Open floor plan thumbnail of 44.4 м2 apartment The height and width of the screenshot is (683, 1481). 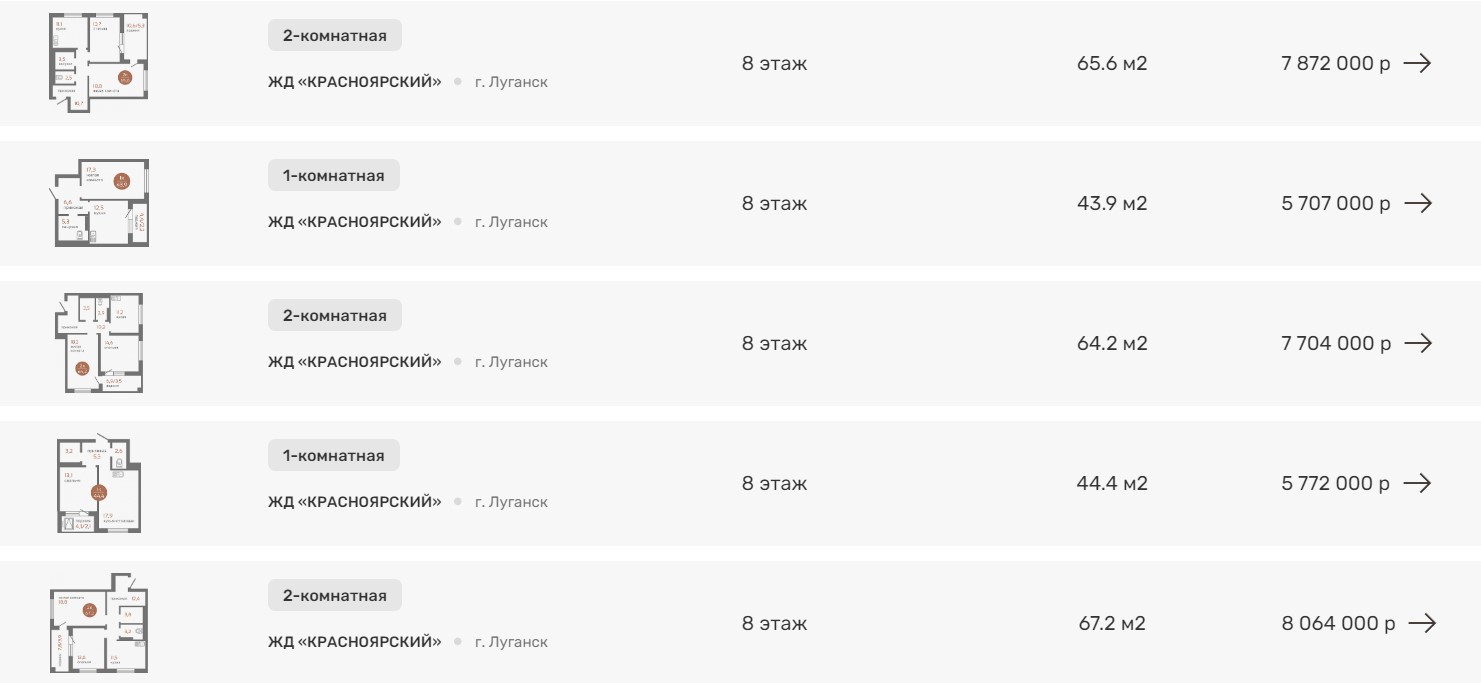[x=99, y=483]
